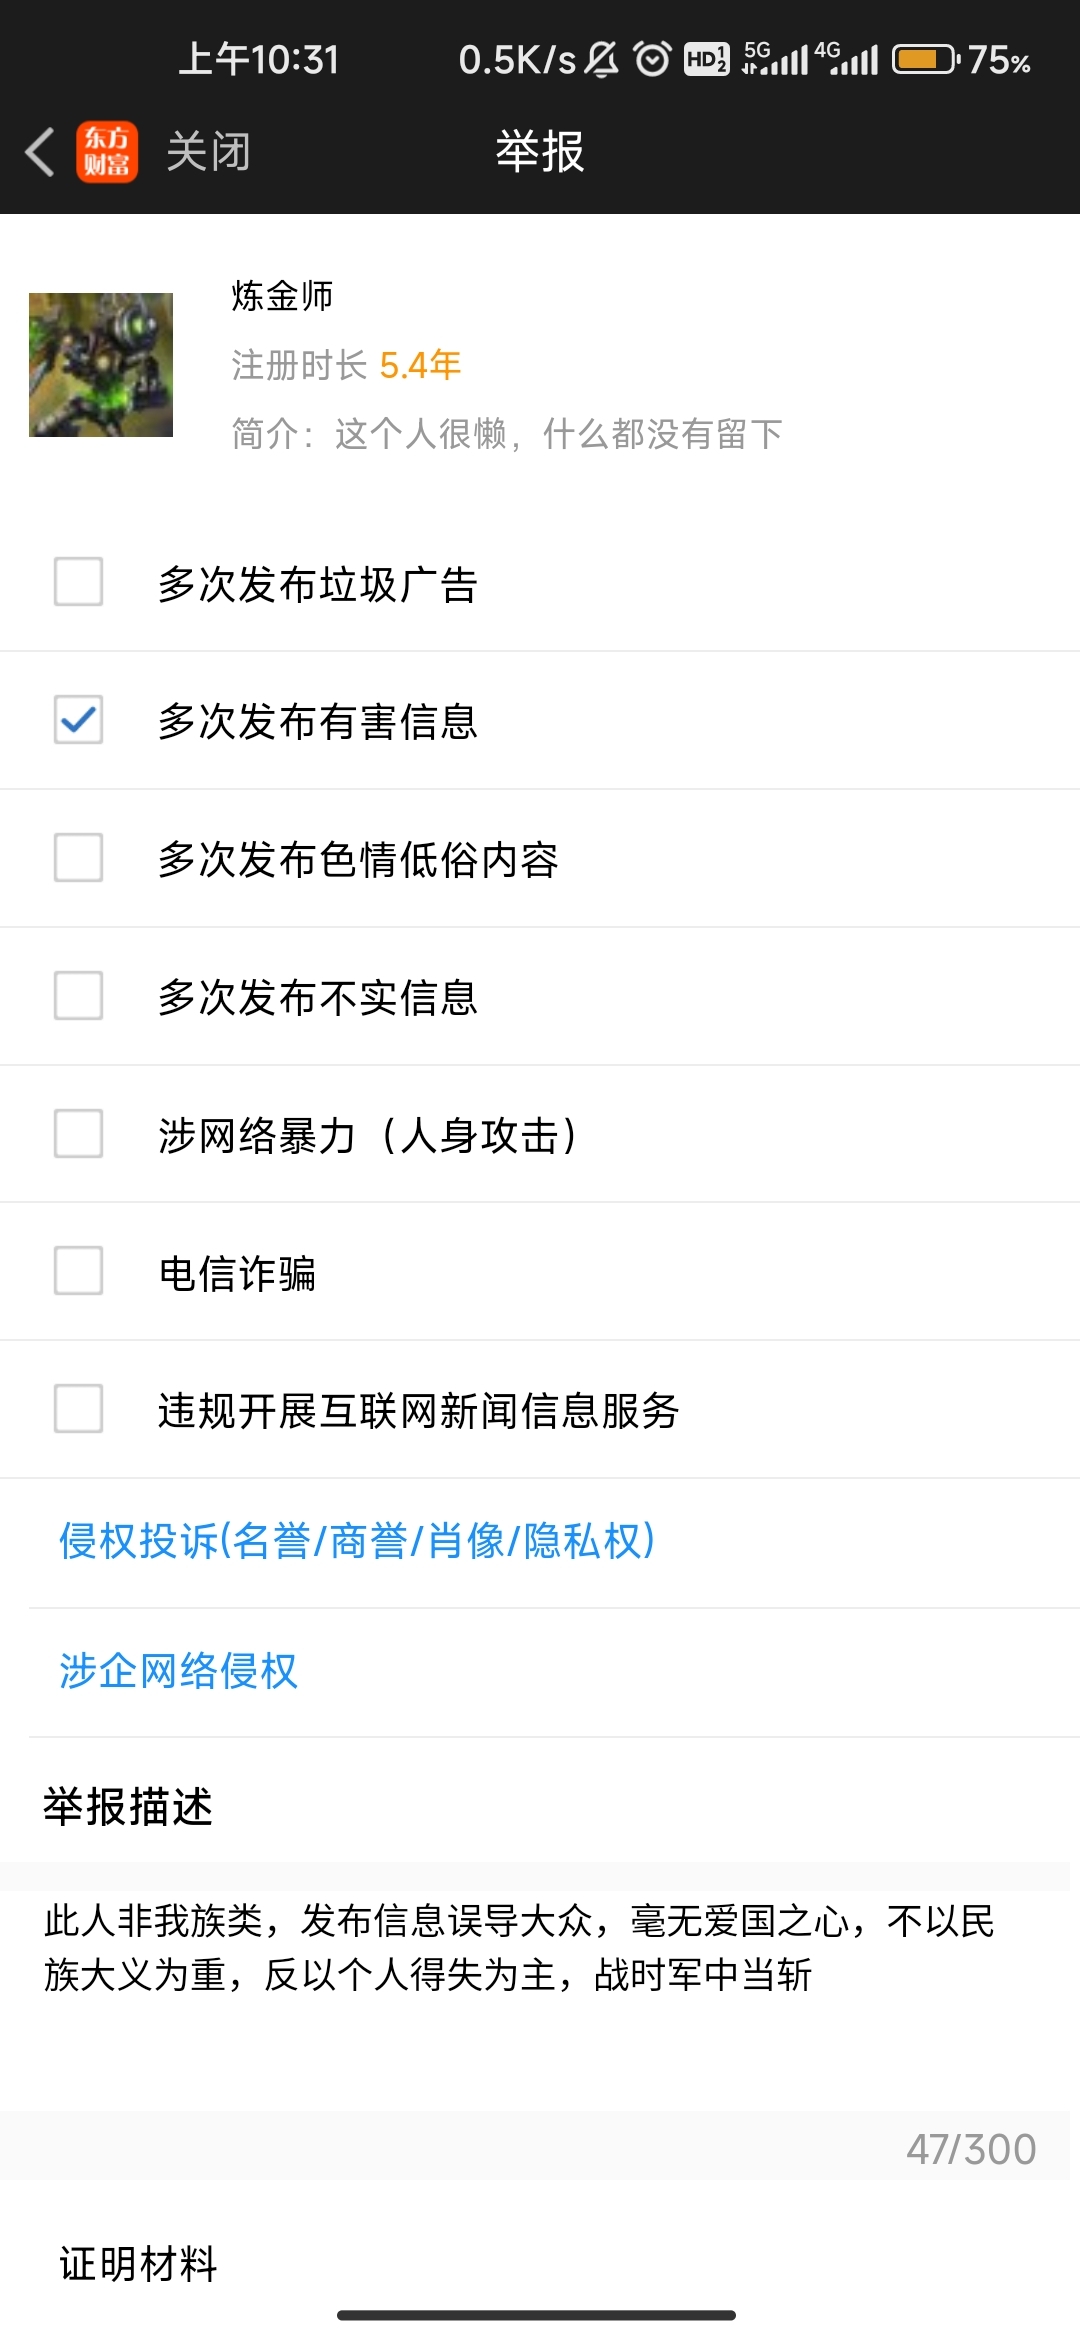This screenshot has height=2340, width=1080.
Task: Uncheck 多次发布有害信息 checkbox
Action: click(x=78, y=720)
